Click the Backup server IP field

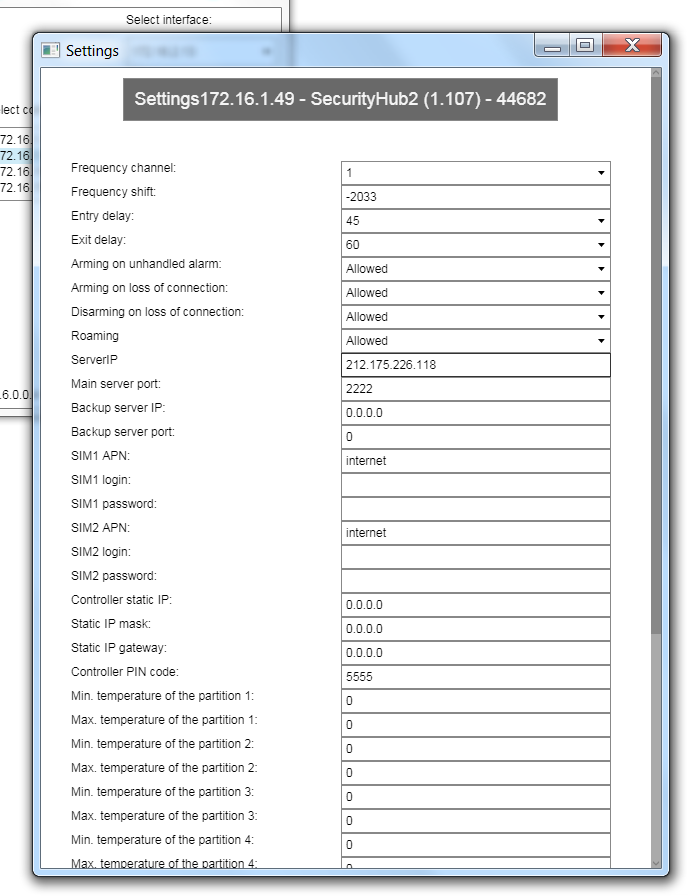click(475, 413)
